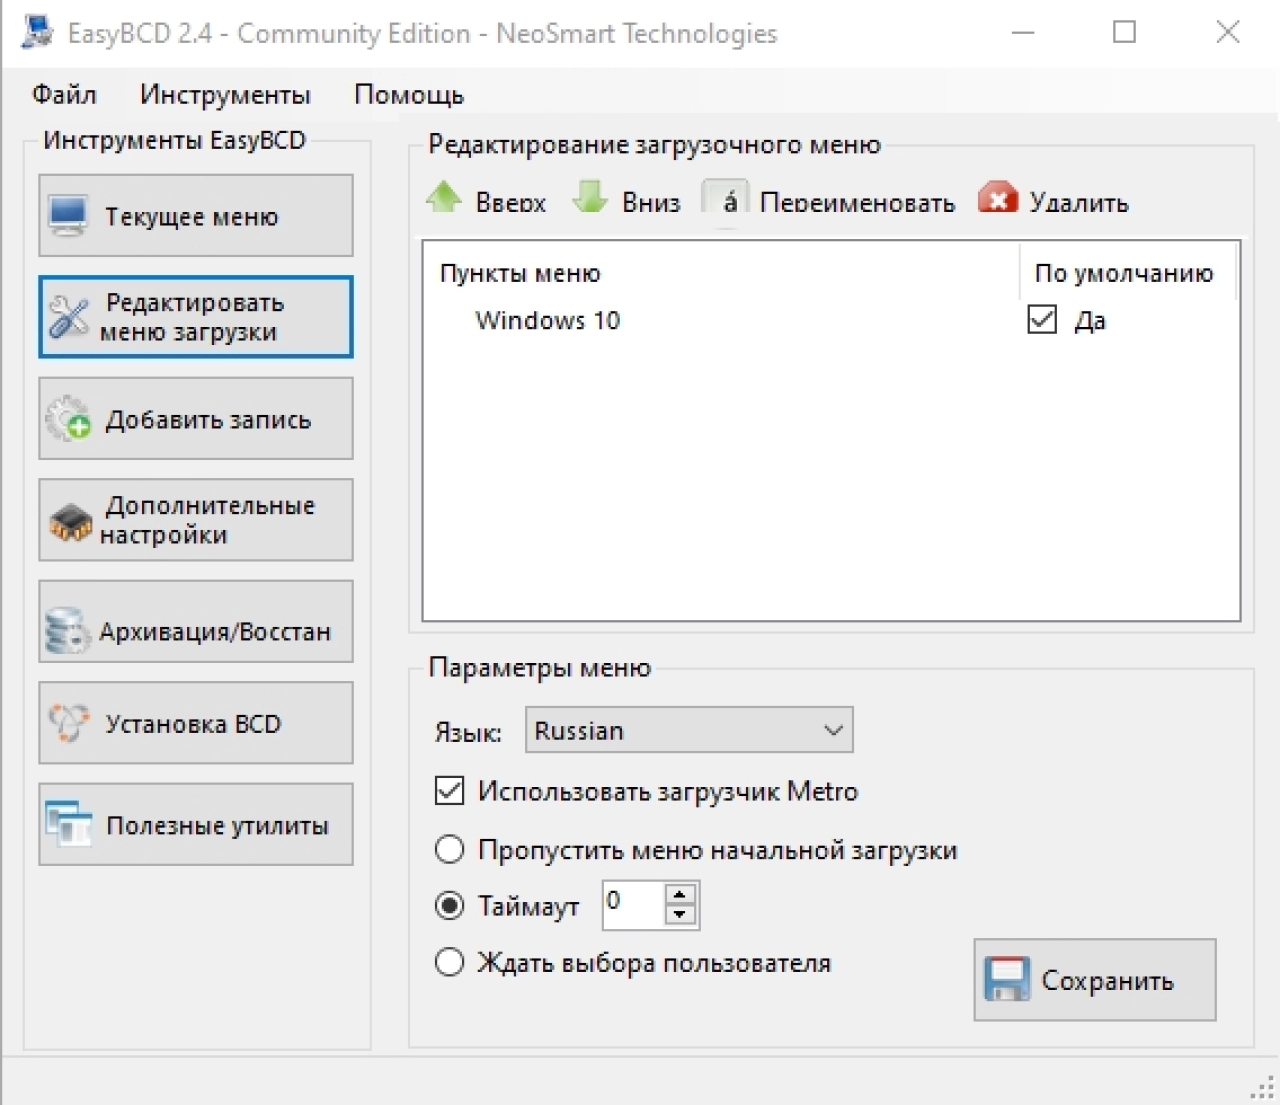Screen dimensions: 1280x1105
Task: Click the windows icon for Полезные утилиты
Action: [x=69, y=824]
